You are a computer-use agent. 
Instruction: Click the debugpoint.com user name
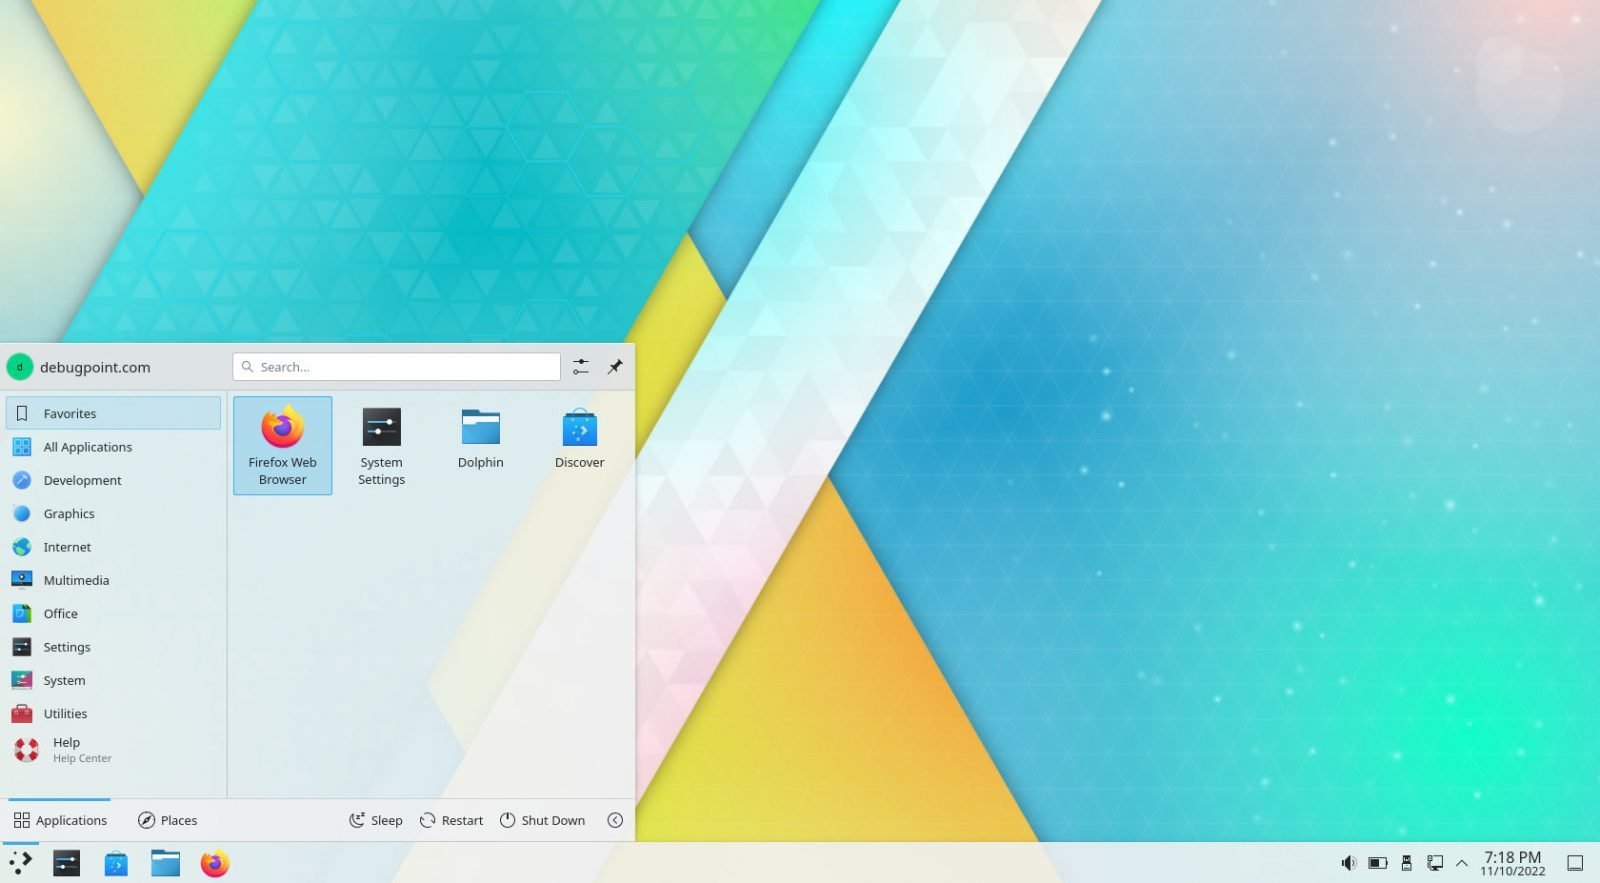coord(95,367)
